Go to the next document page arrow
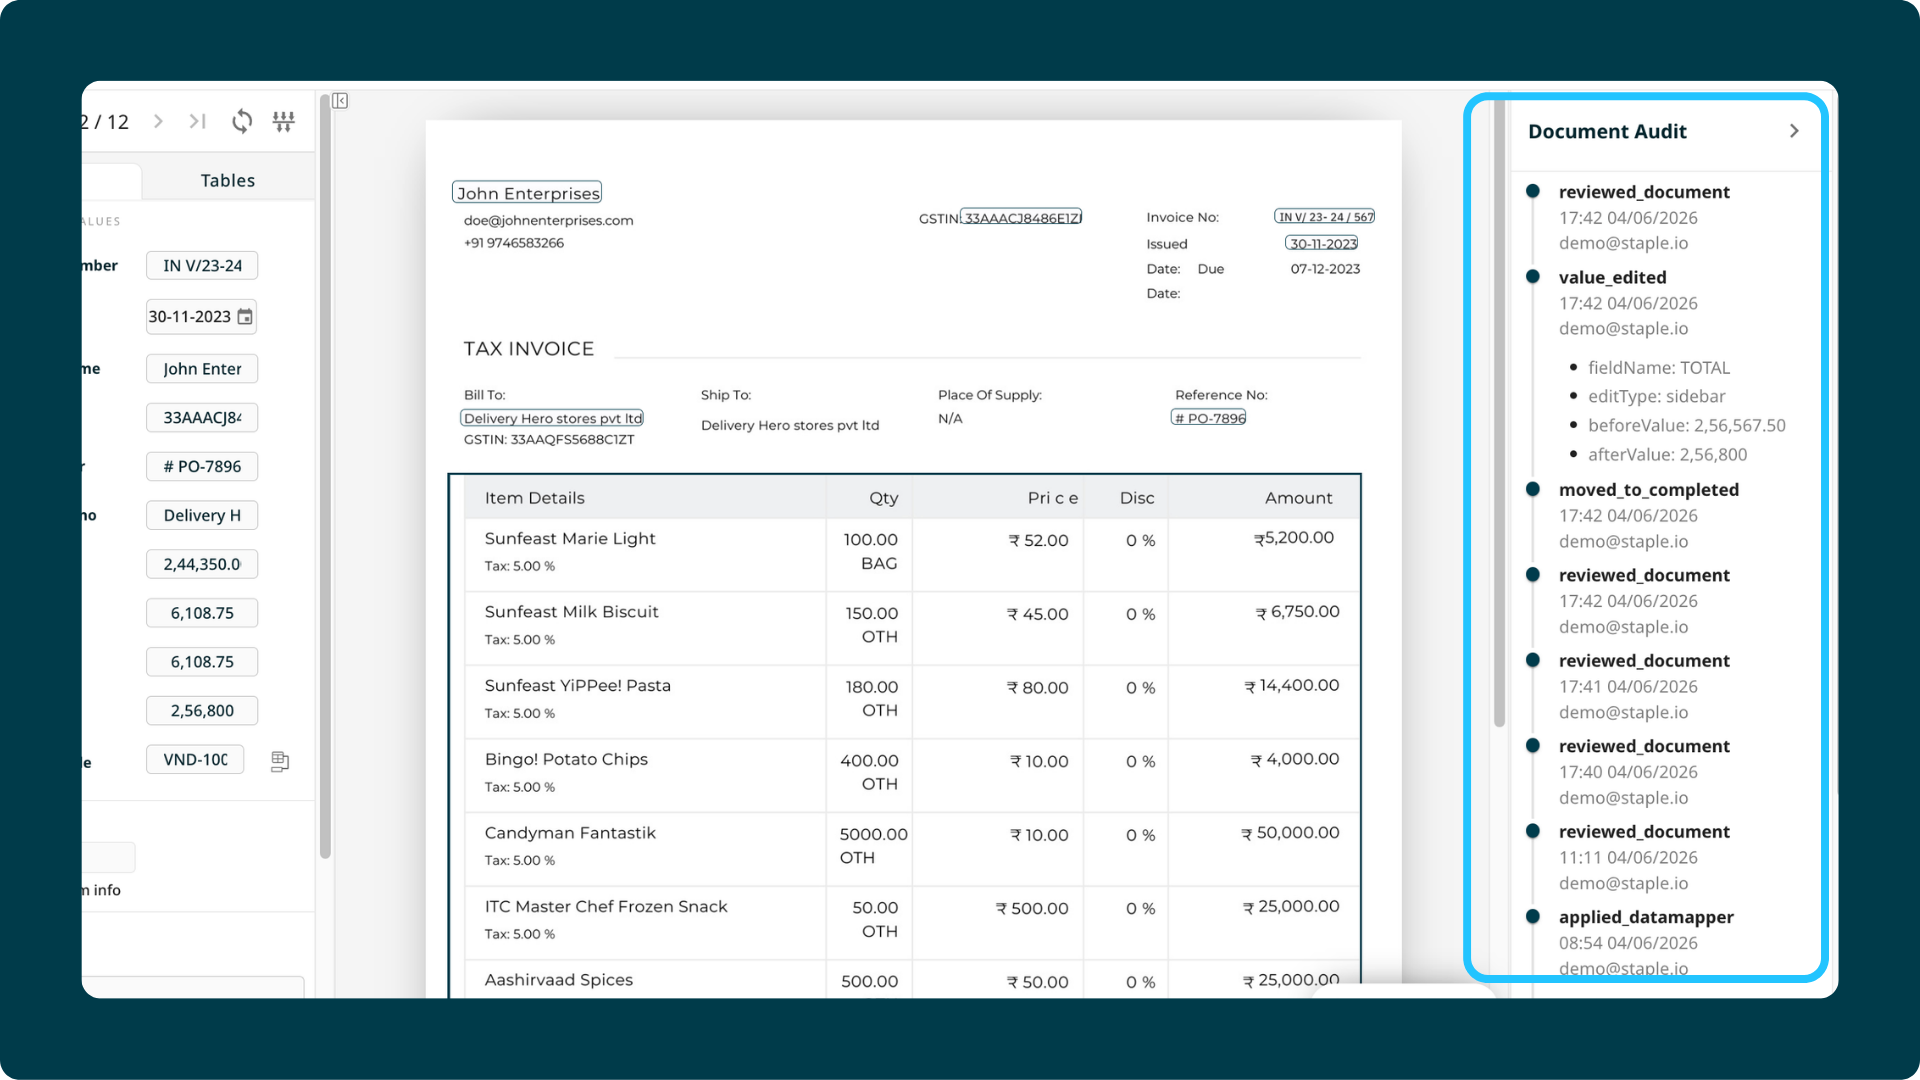The width and height of the screenshot is (1920, 1080). coord(158,121)
